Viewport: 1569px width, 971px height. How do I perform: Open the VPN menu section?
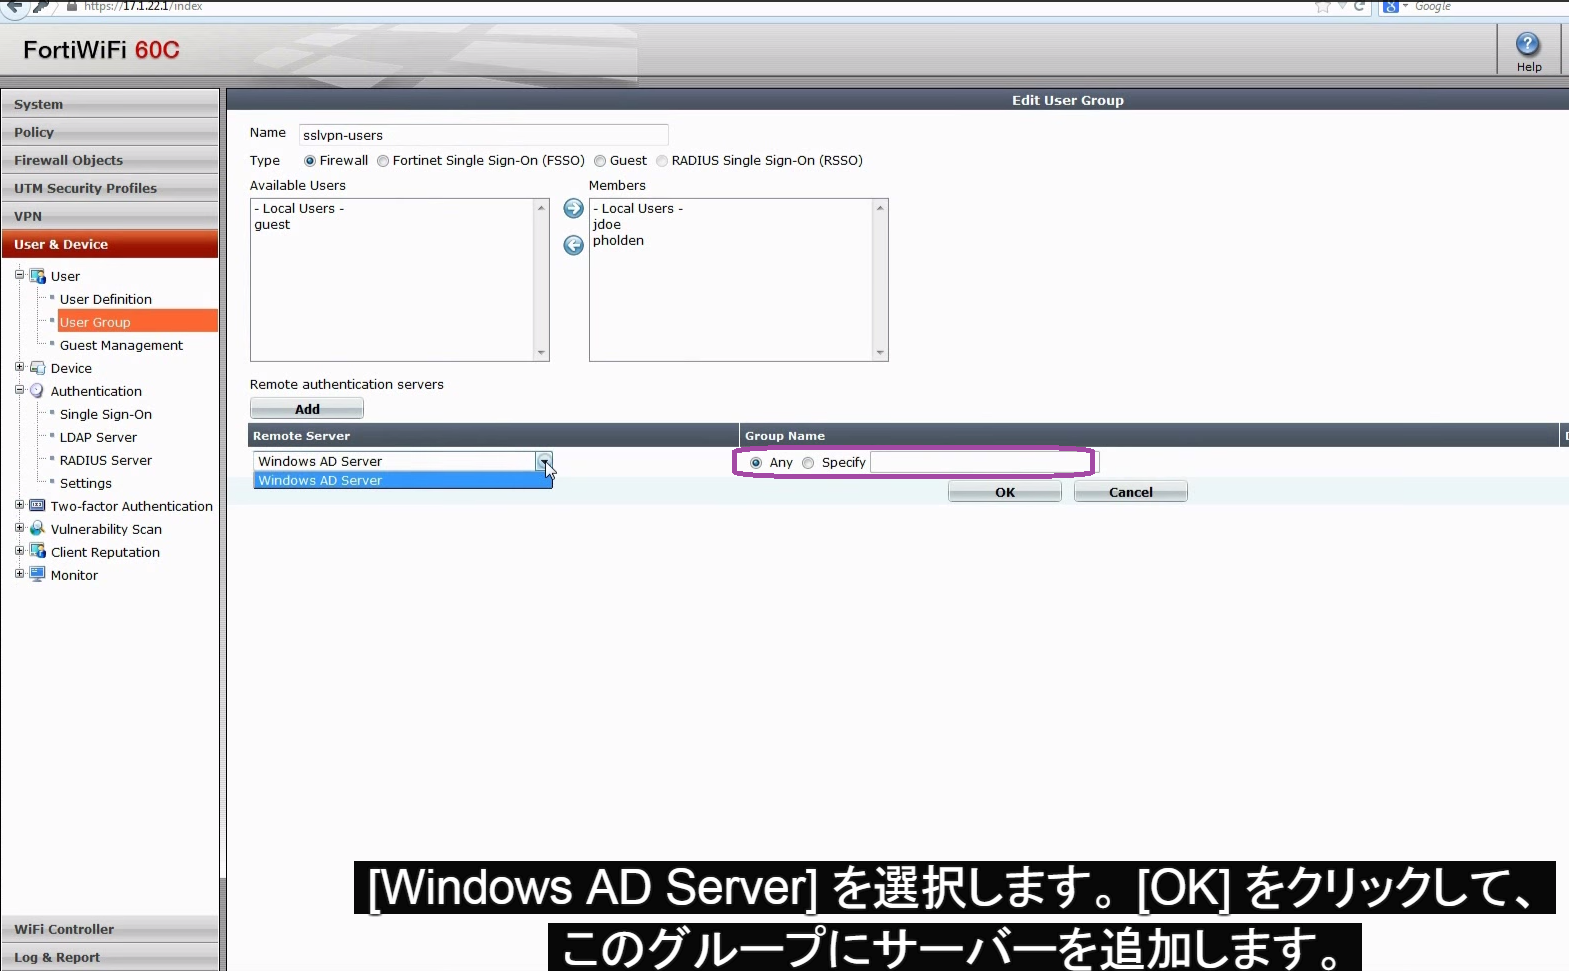click(x=110, y=216)
